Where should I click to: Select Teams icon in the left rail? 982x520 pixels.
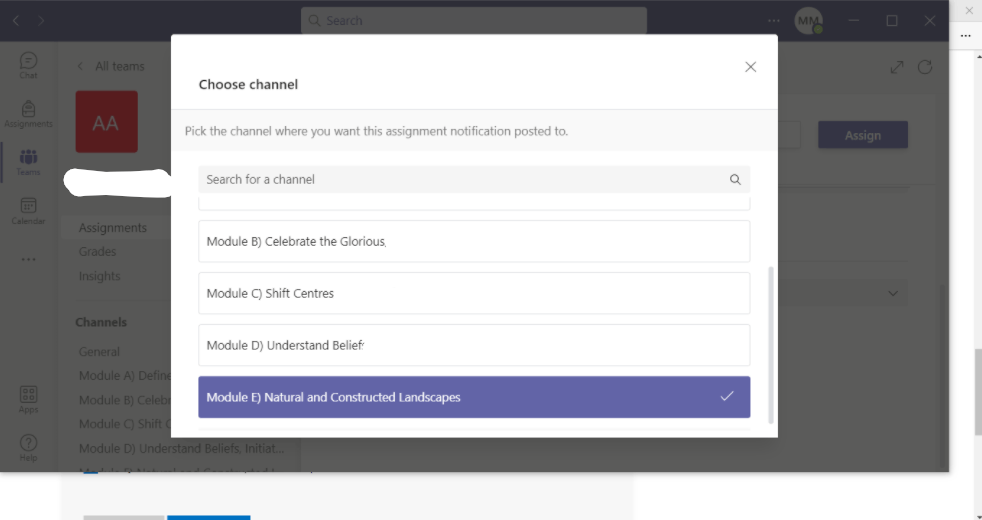[28, 162]
